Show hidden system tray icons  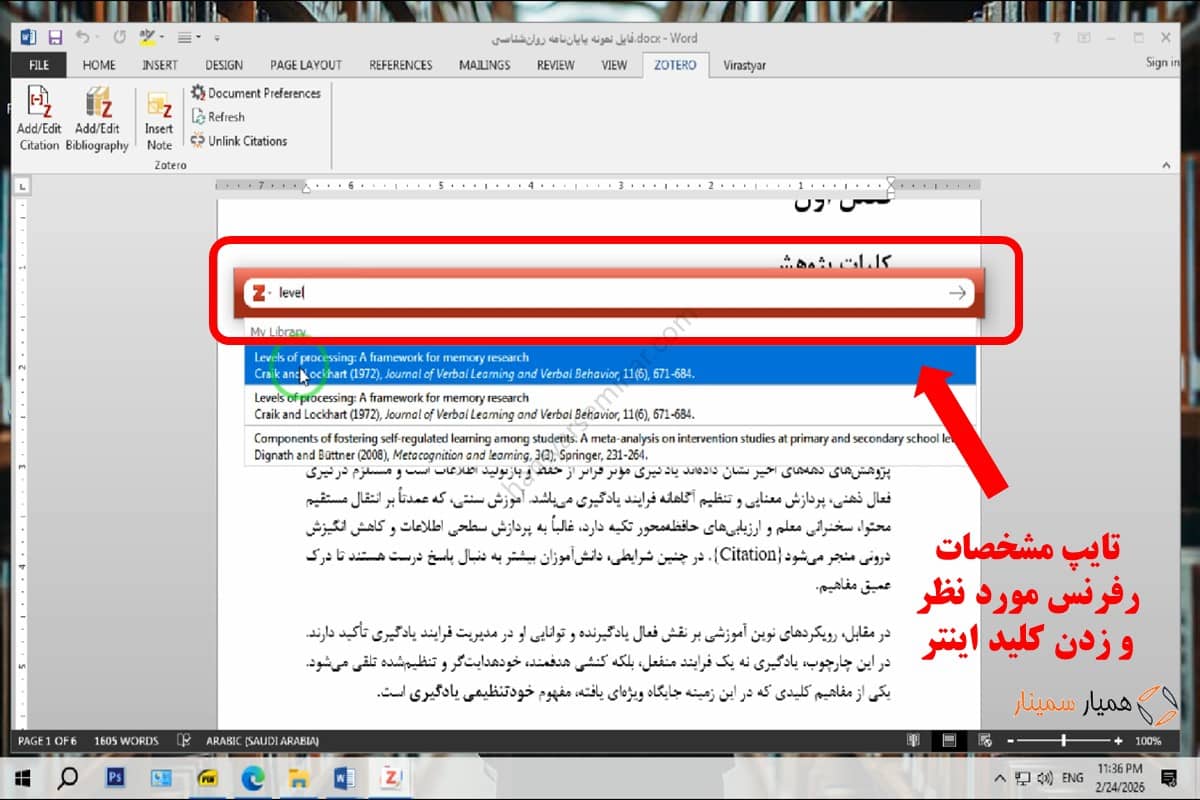pyautogui.click(x=999, y=777)
